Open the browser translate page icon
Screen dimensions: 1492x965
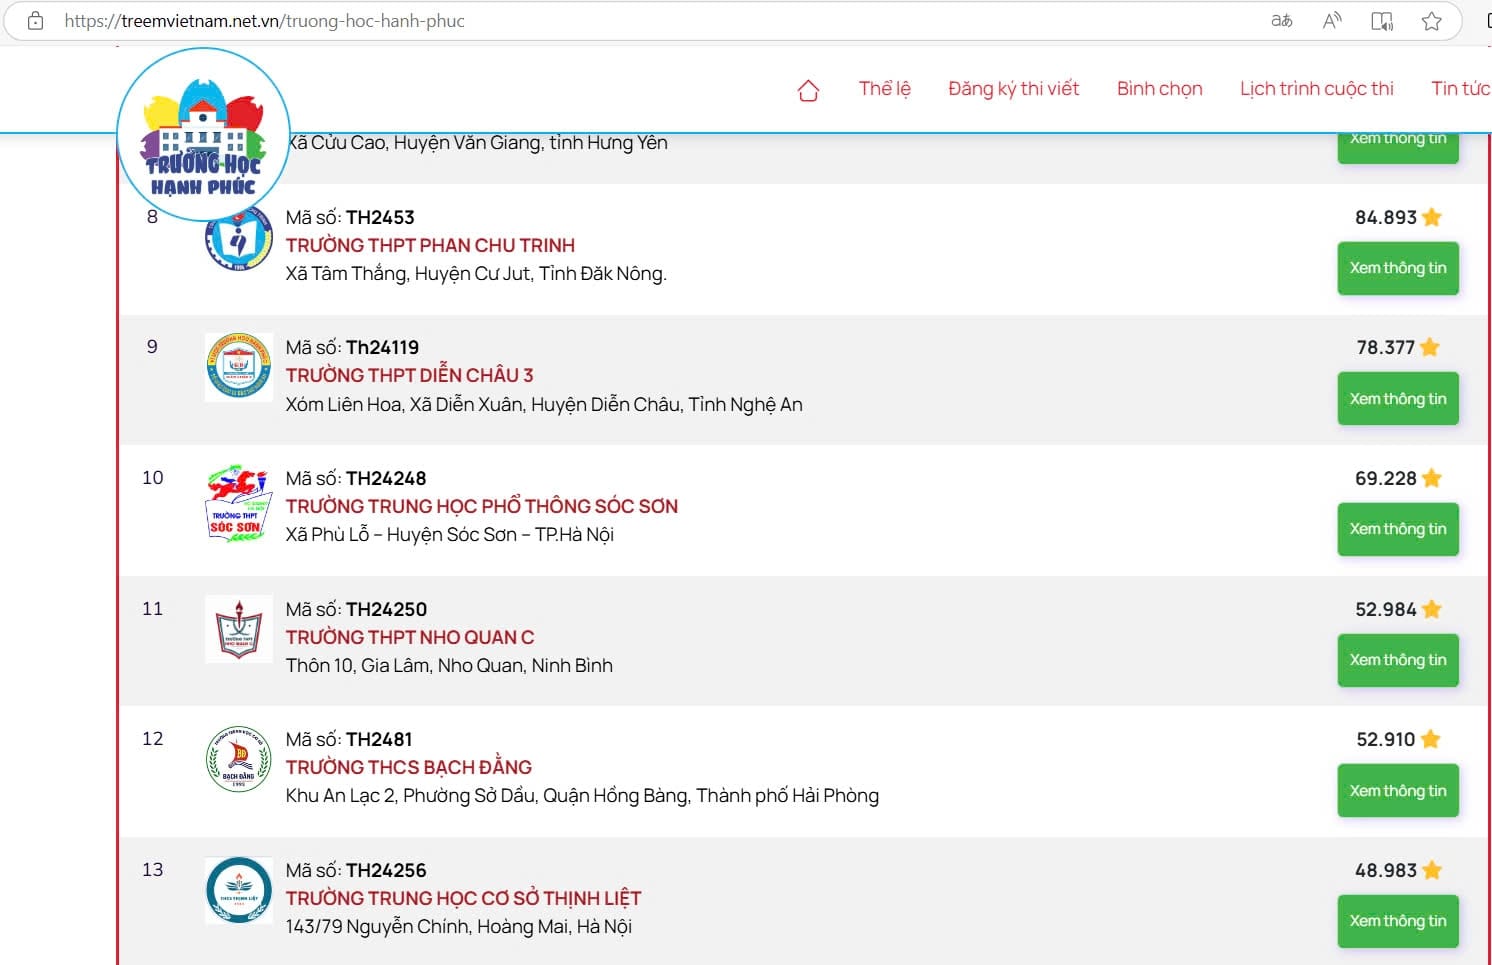1281,21
